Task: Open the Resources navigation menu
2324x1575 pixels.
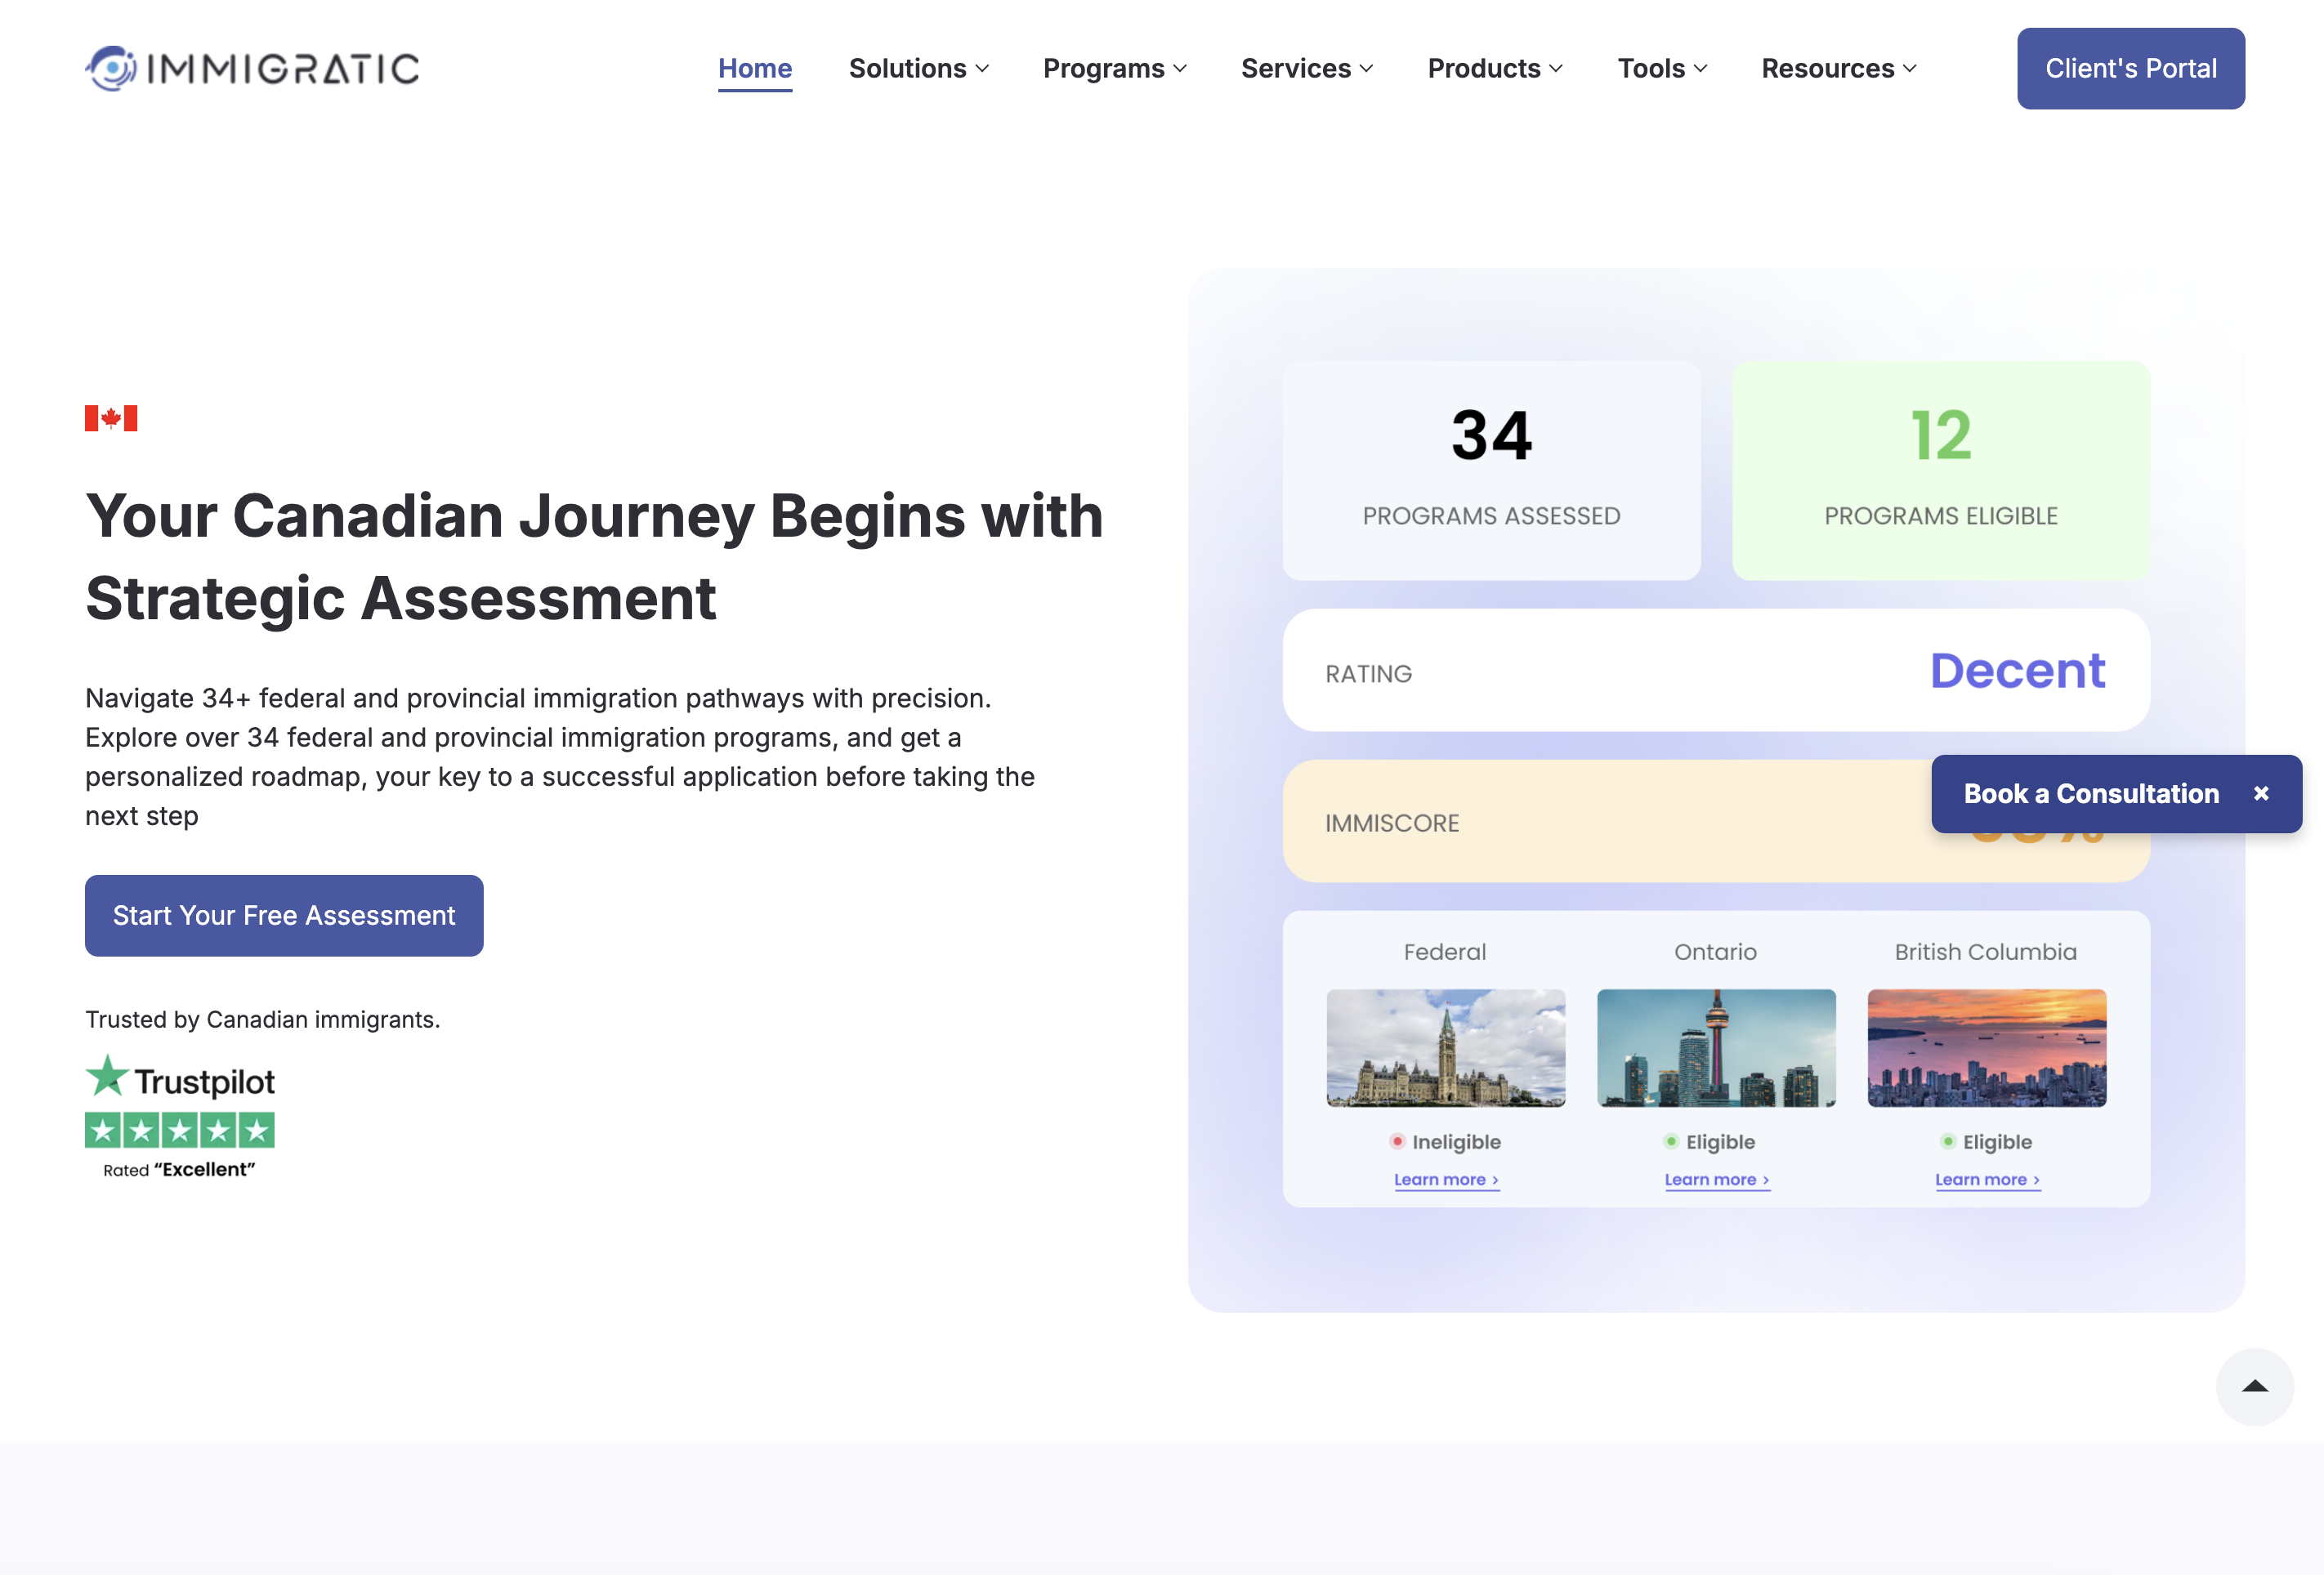Action: pos(1838,68)
